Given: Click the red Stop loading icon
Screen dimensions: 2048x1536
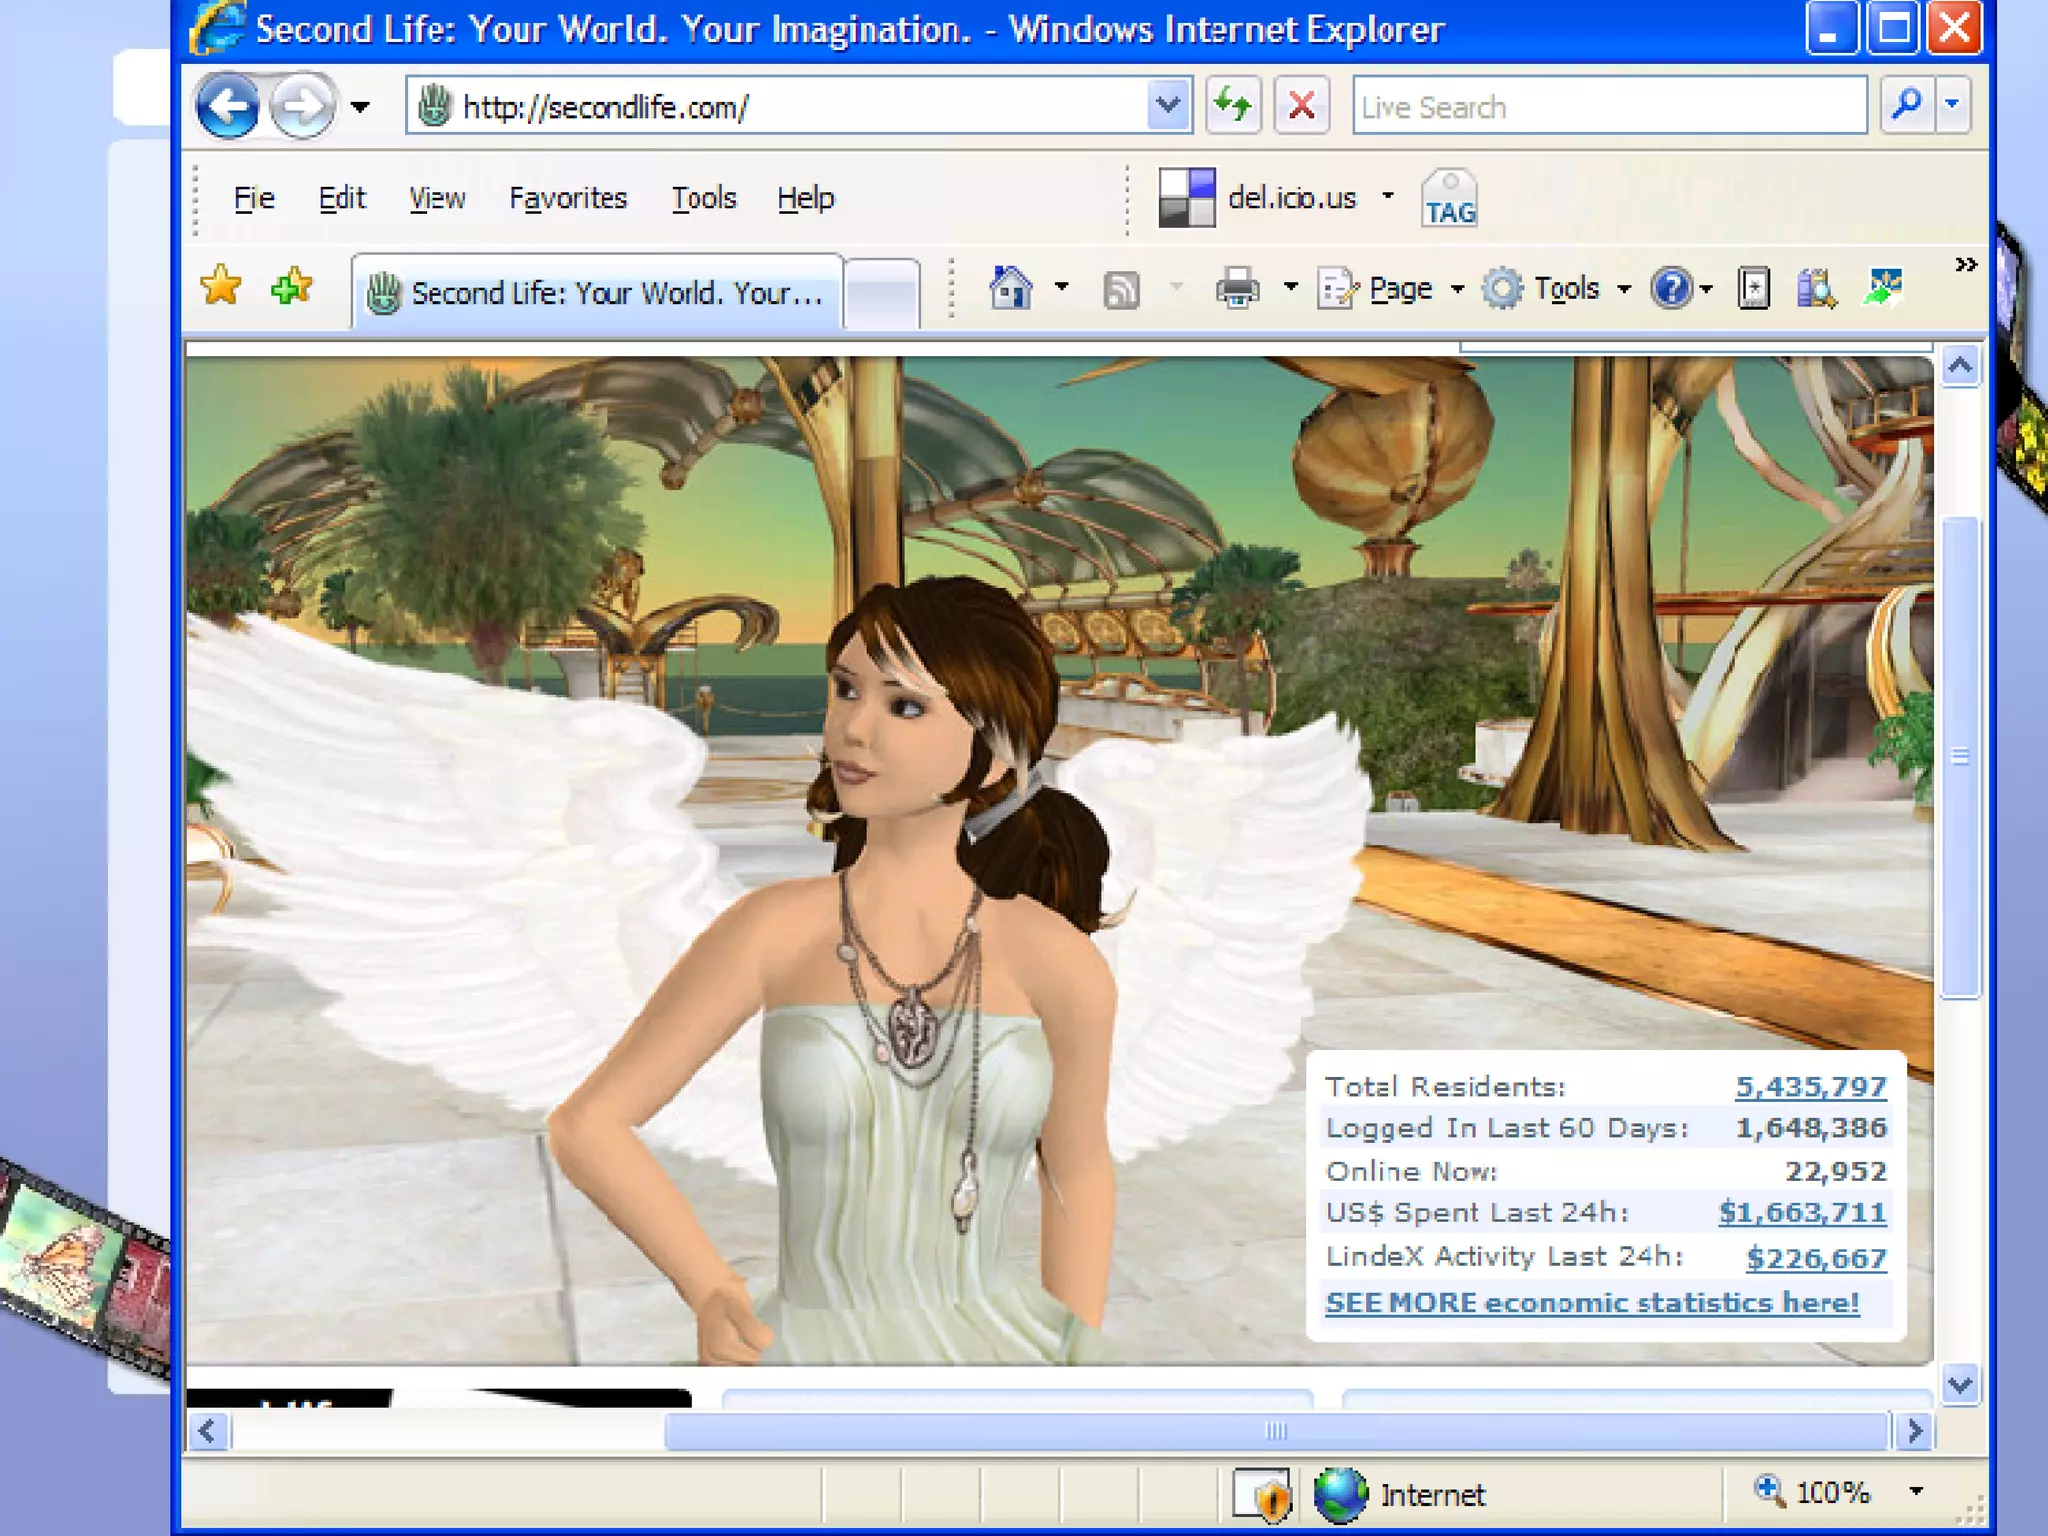Looking at the screenshot, I should click(1301, 105).
